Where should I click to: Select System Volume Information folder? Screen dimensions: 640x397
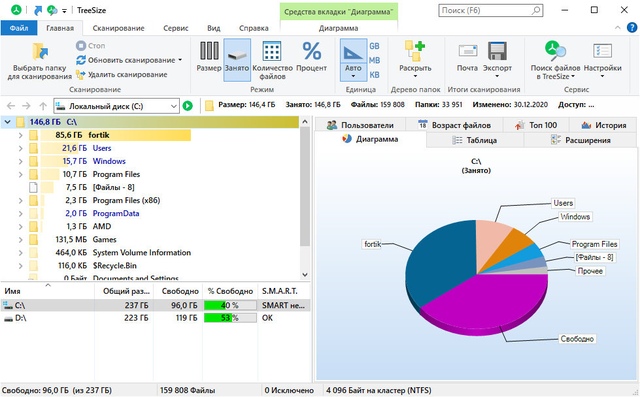point(142,253)
